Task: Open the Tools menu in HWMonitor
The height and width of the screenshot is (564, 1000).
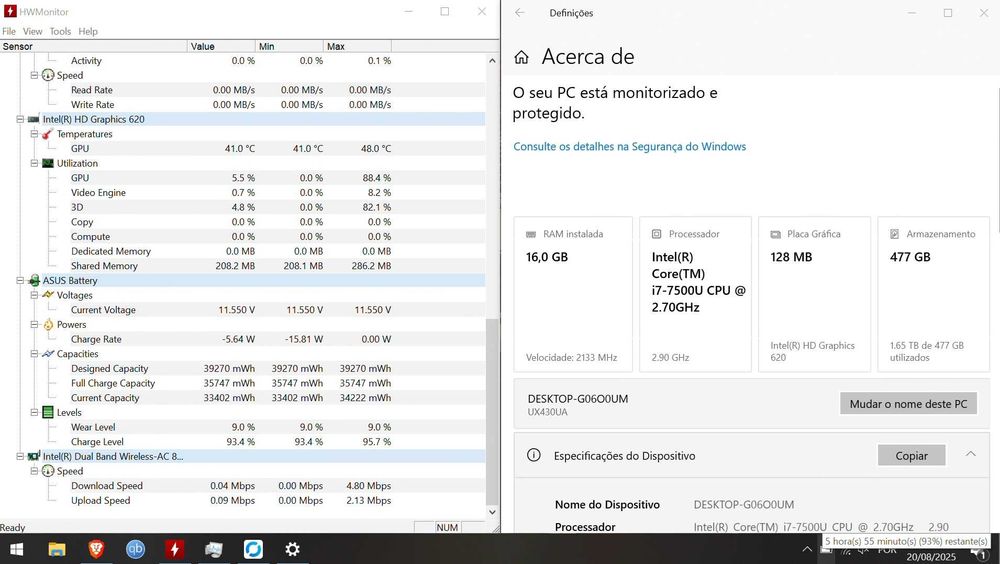Action: click(61, 31)
